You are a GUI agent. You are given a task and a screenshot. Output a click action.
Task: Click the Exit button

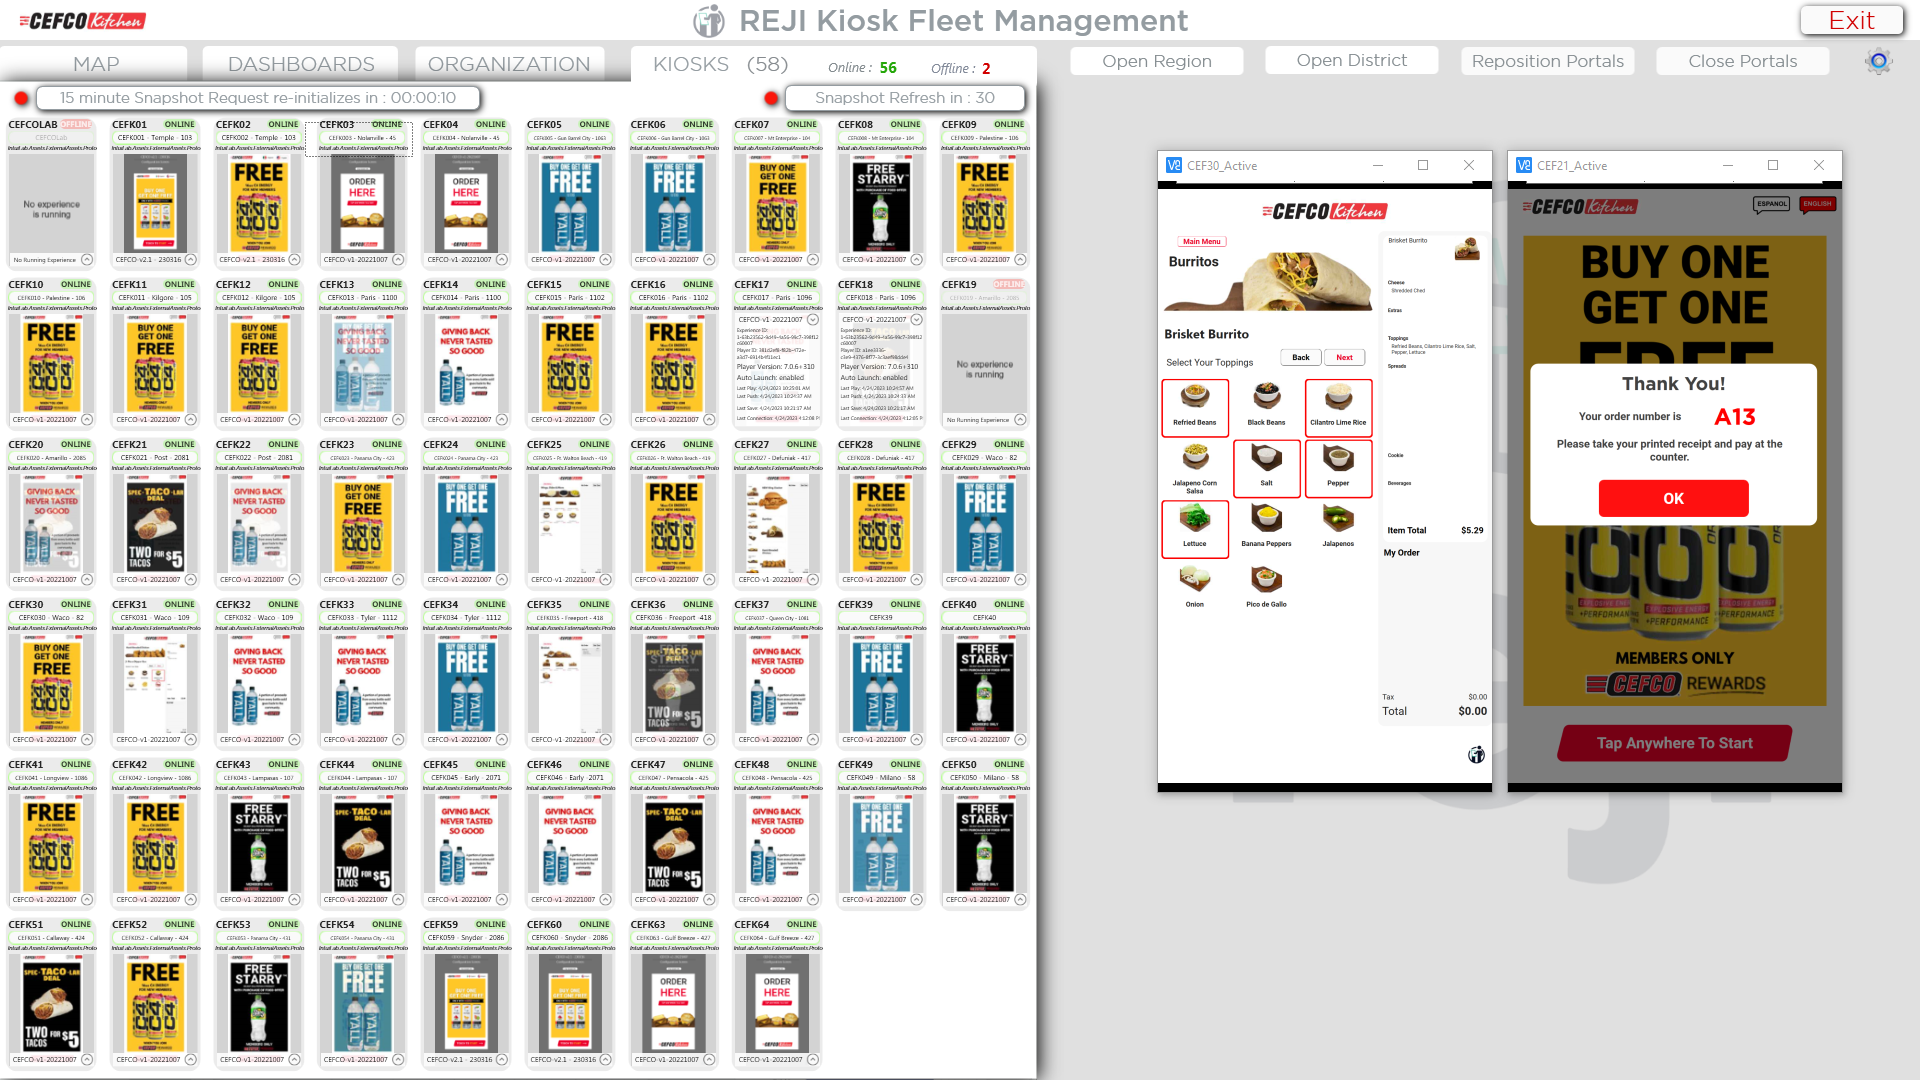tap(1852, 21)
